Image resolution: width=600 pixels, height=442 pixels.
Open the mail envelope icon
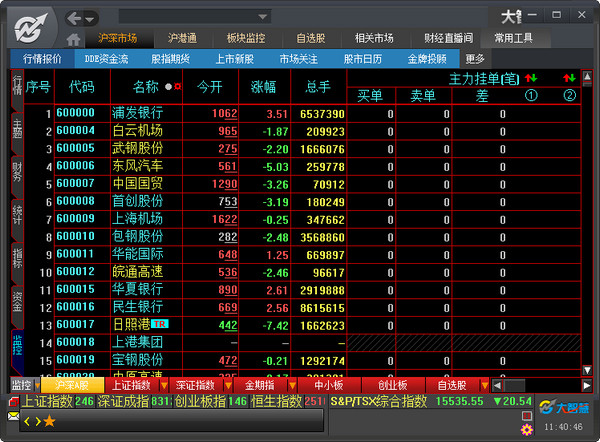pos(13,416)
